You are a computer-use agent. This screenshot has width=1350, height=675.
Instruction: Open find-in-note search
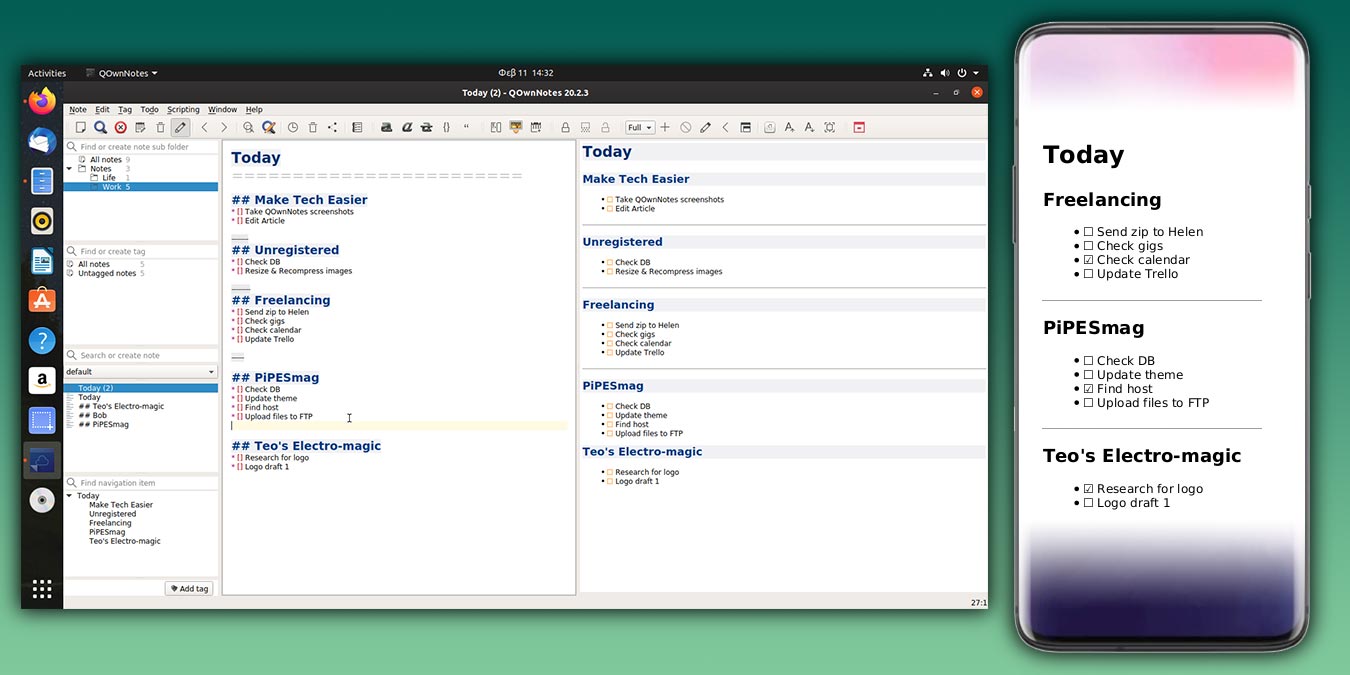(x=247, y=127)
